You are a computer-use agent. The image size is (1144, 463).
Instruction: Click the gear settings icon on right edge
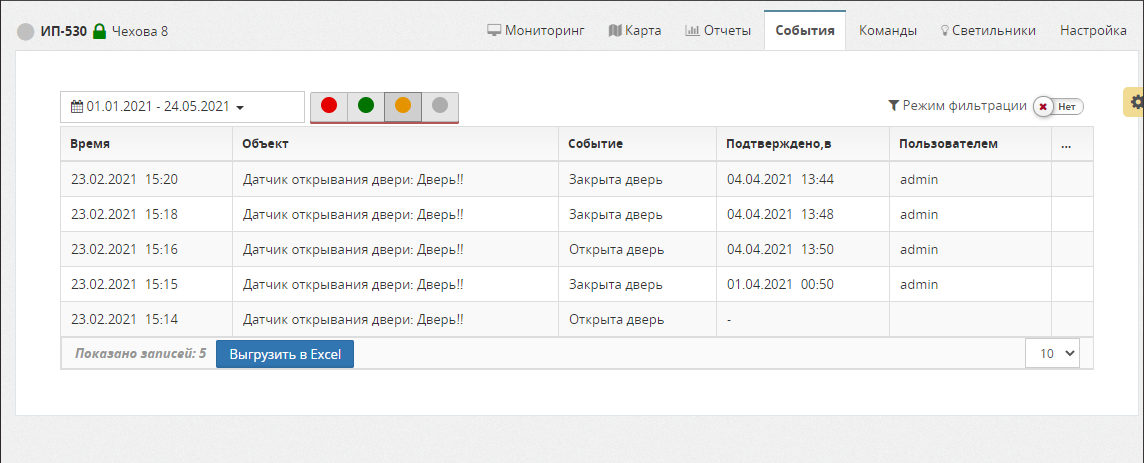click(1136, 103)
